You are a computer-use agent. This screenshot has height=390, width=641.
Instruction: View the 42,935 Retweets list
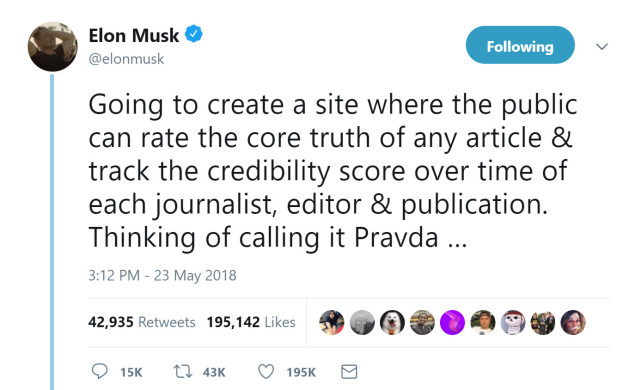click(x=142, y=322)
